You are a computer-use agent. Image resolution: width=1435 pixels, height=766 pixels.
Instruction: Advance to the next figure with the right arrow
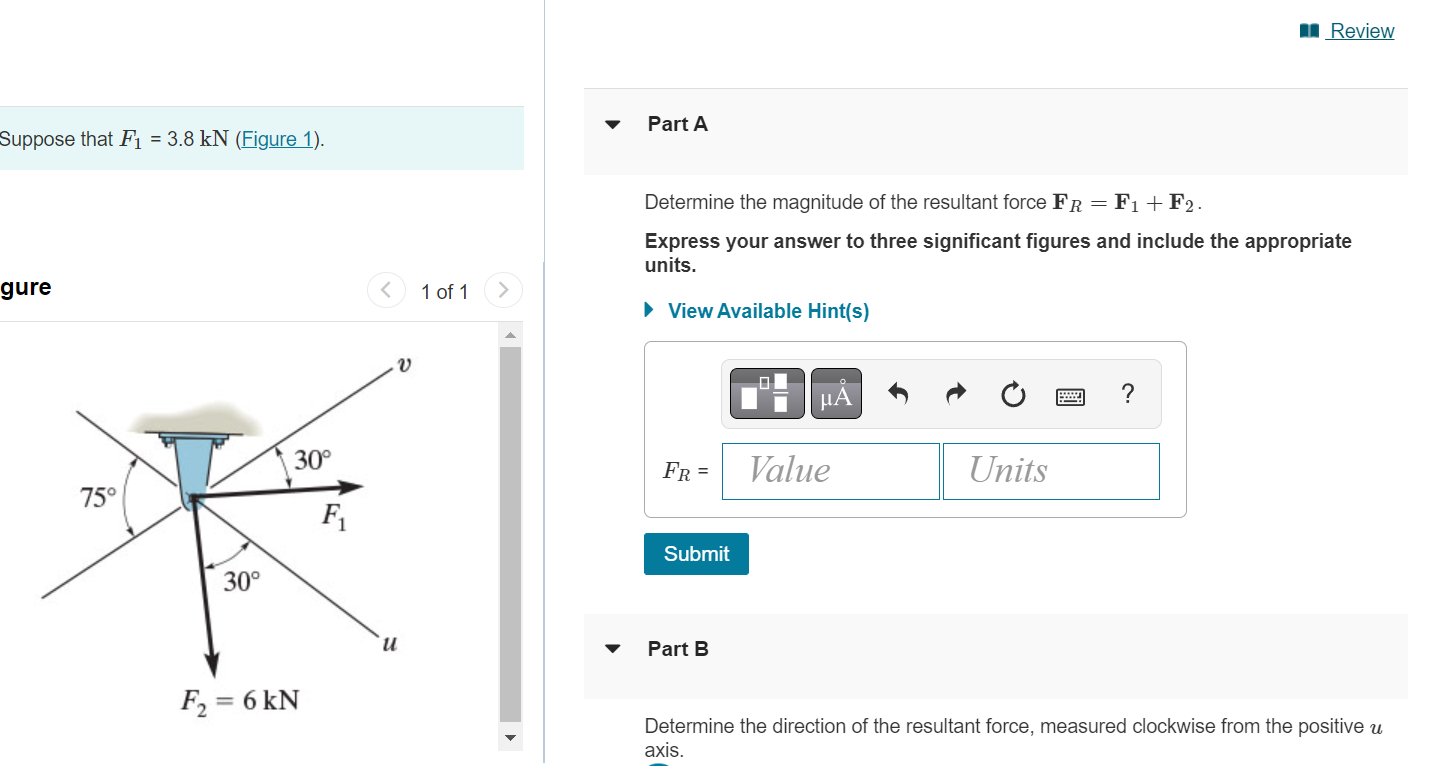[x=503, y=290]
